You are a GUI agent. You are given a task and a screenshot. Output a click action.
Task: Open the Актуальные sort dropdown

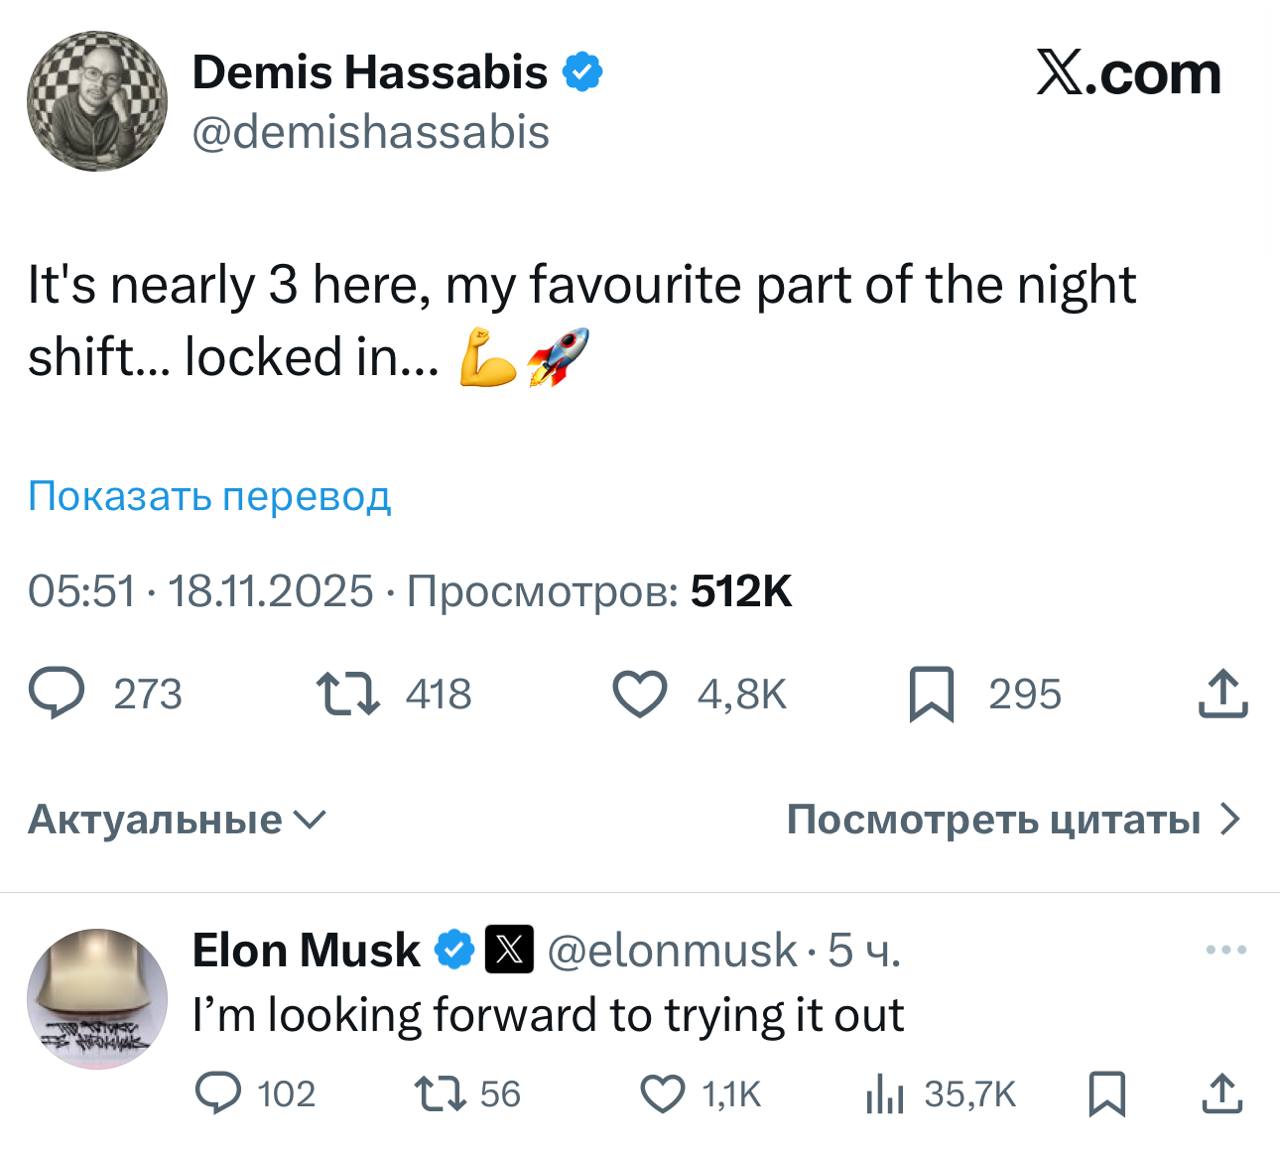(x=176, y=820)
